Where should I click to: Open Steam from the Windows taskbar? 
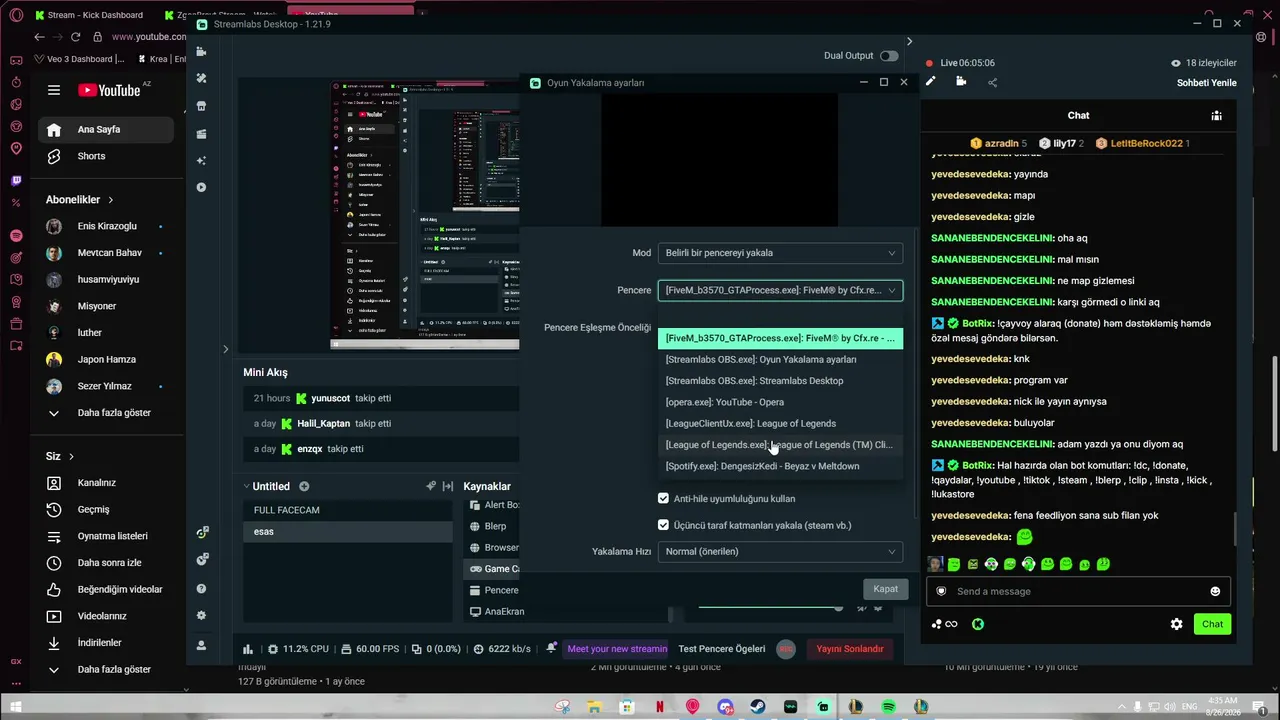point(758,708)
